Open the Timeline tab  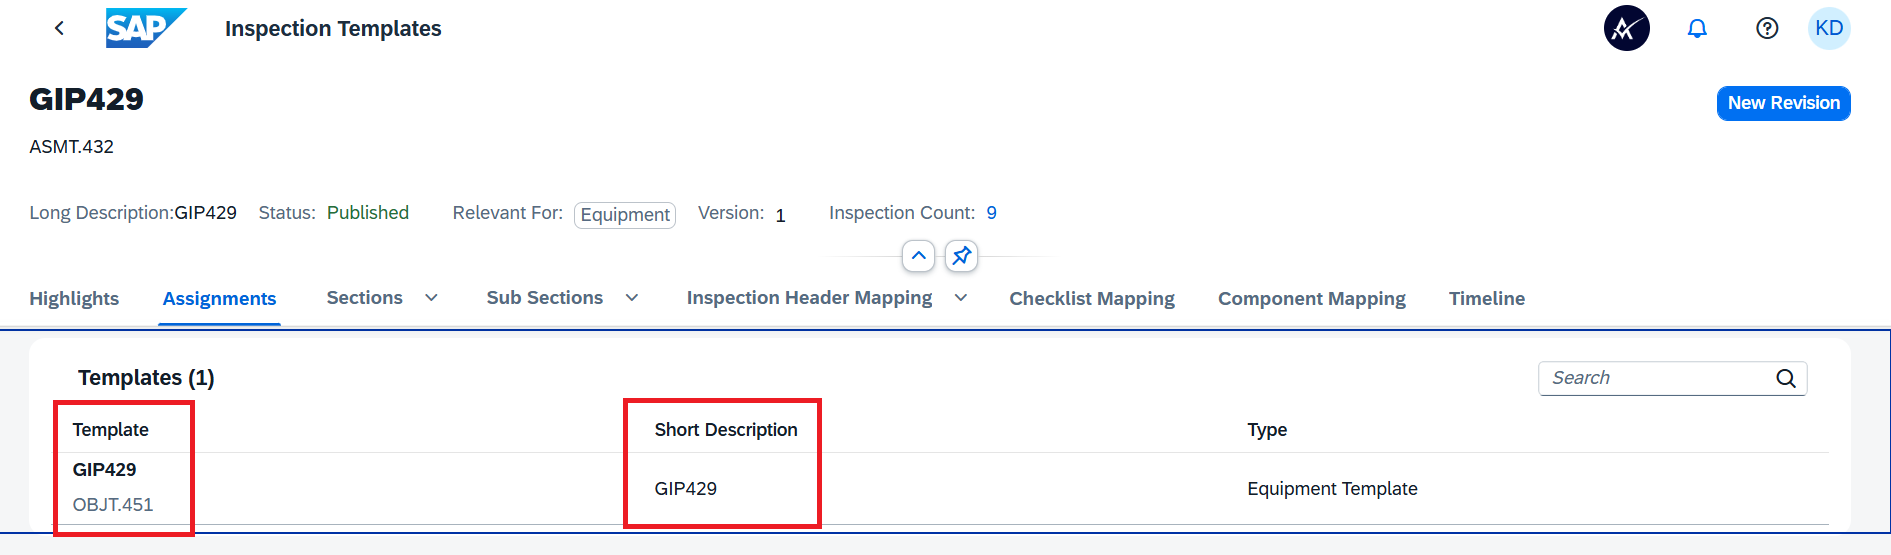(1486, 298)
